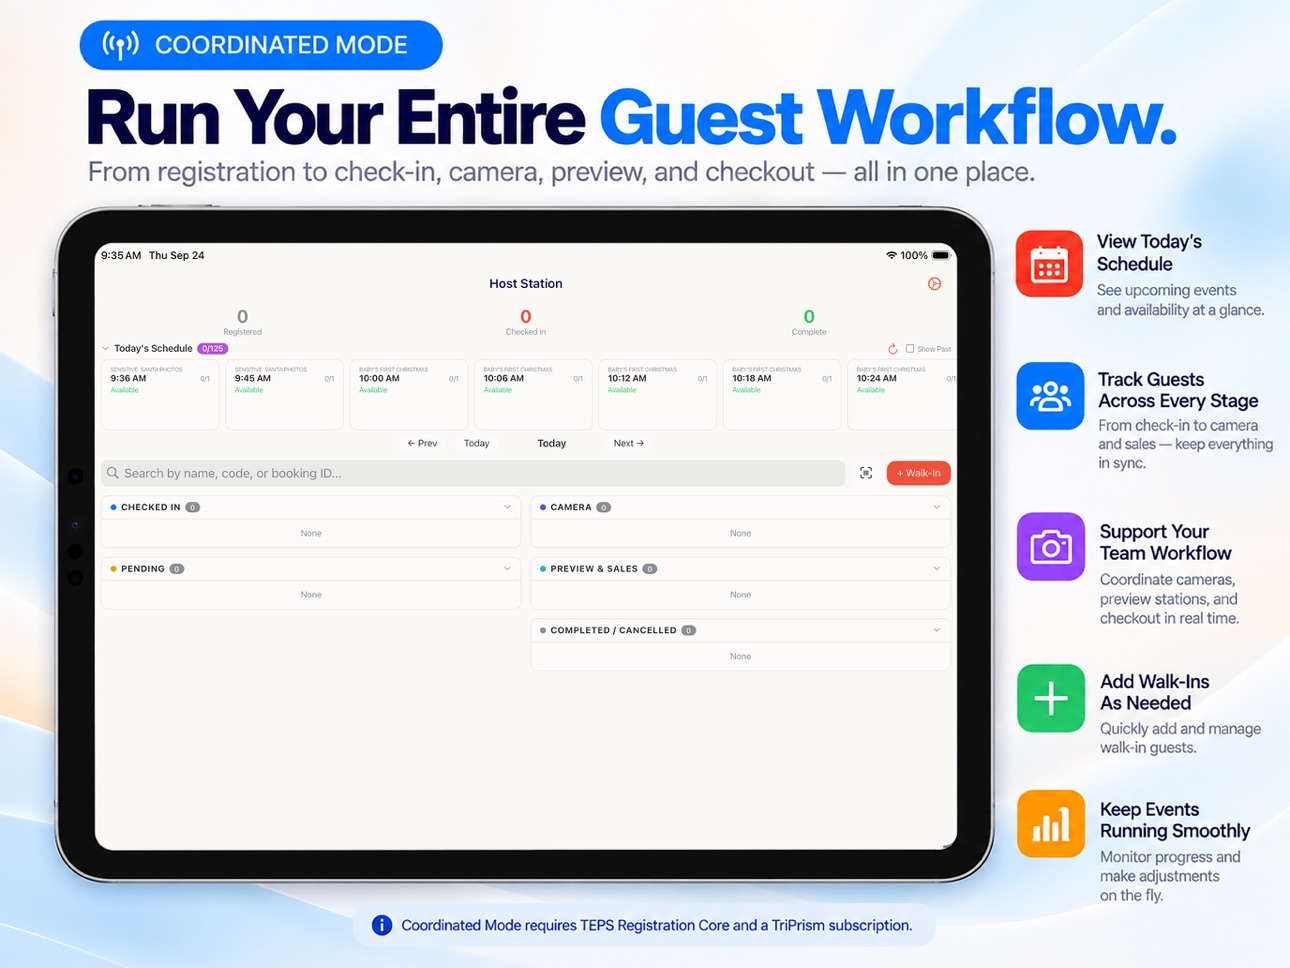Enable the Show Past checkbox
Screen dimensions: 1290x968
pos(910,349)
